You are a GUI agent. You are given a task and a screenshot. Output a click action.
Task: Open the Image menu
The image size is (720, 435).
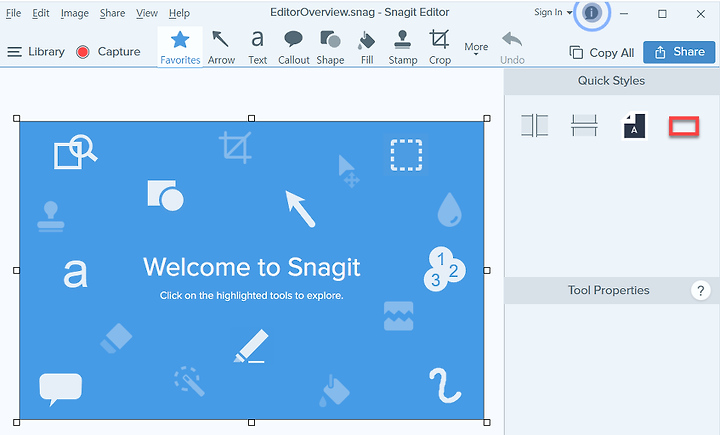click(74, 13)
